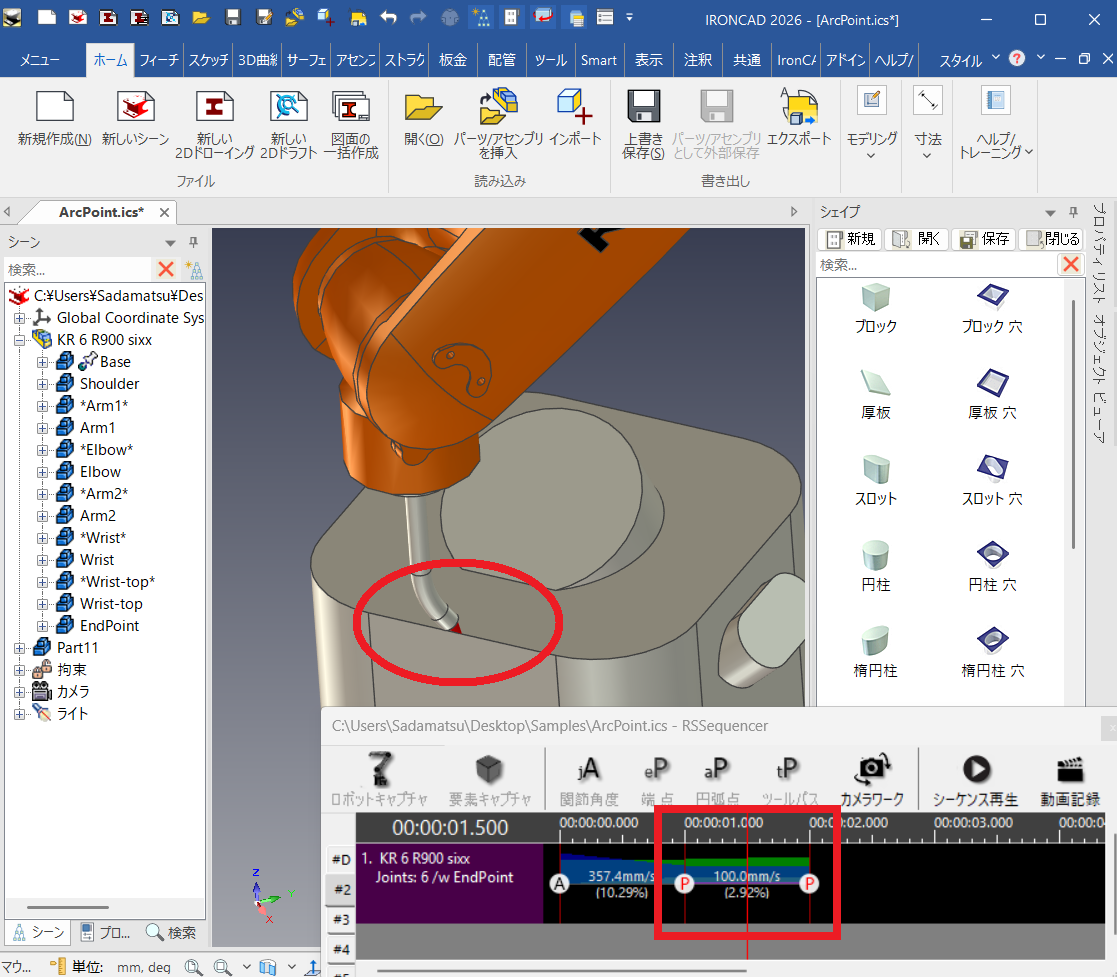Click the 関節角度 jA icon
1117x977 pixels.
point(588,779)
